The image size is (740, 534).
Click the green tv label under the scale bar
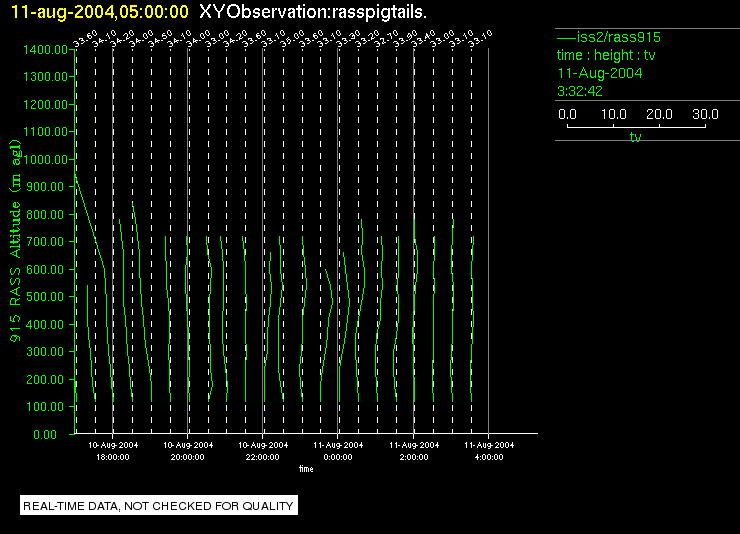coord(636,137)
